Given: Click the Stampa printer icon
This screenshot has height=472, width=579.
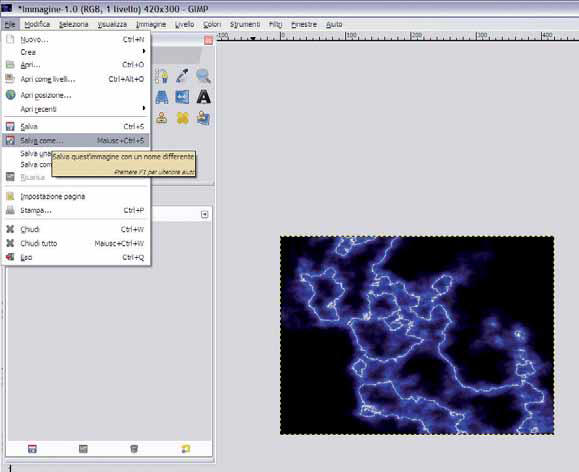Looking at the screenshot, I should pos(10,211).
